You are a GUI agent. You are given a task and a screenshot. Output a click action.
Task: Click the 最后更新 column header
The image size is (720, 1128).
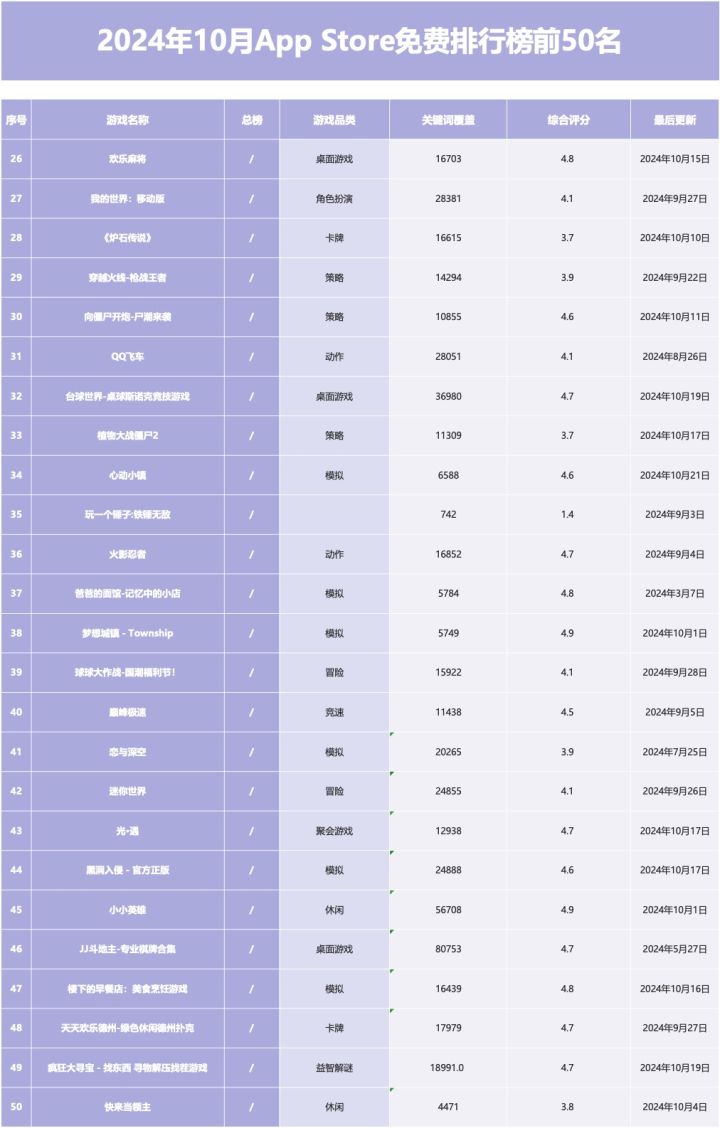click(675, 119)
